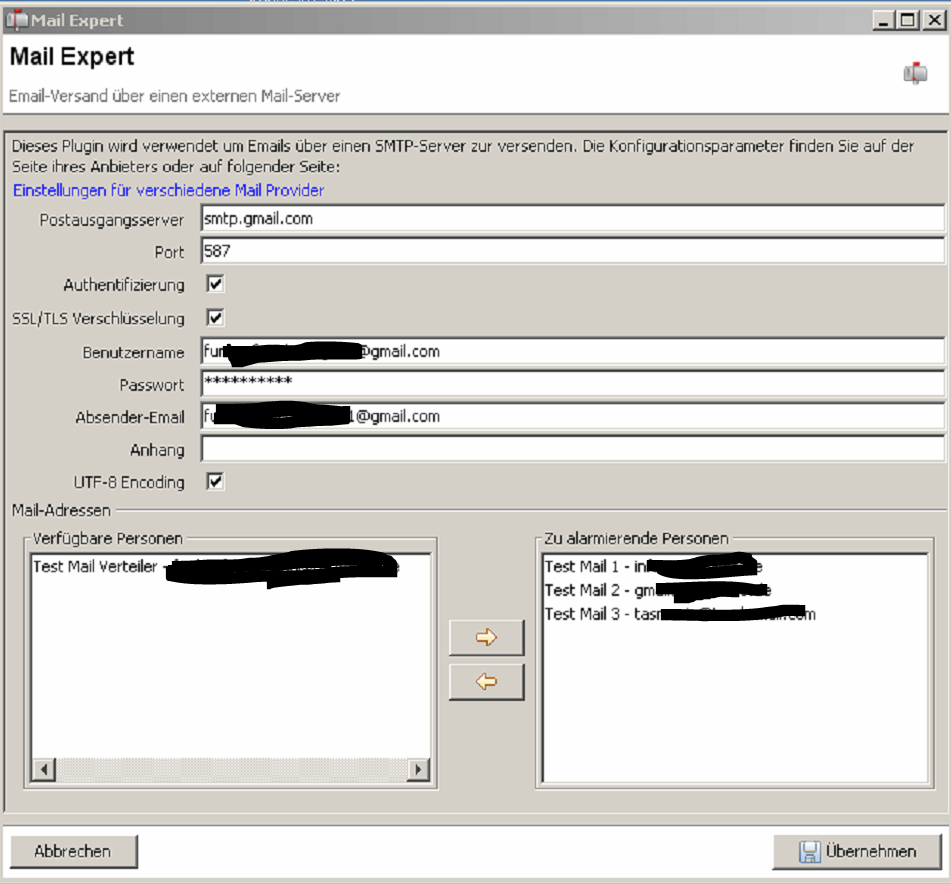Toggle the UTF-8 Encoding checkbox
Image resolution: width=951 pixels, height=884 pixels.
click(215, 482)
